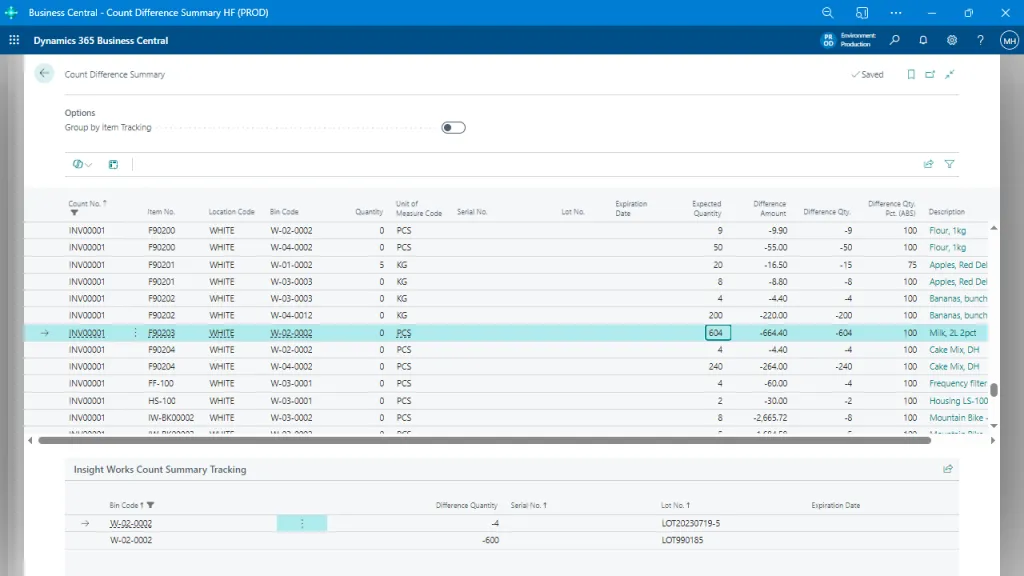Open the row options menu for F90203
Viewport: 1024px width, 576px height.
tap(136, 332)
